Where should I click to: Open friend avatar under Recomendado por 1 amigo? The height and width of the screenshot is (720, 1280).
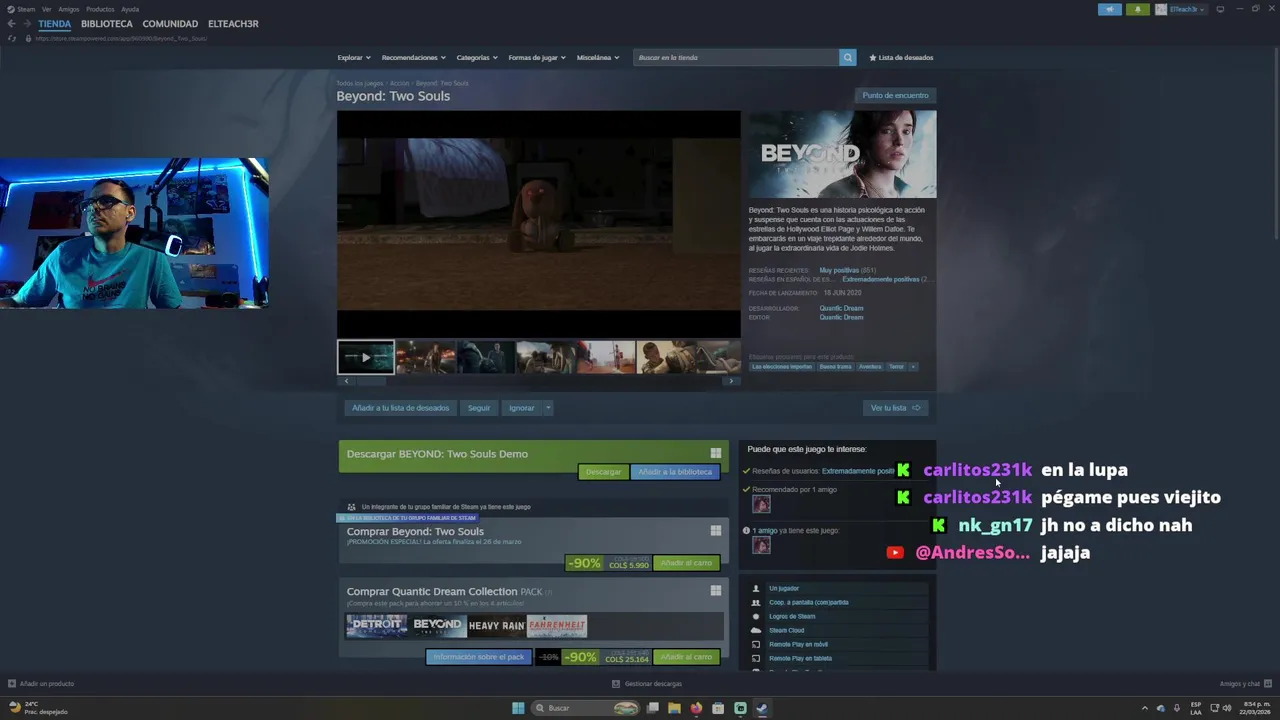tap(761, 505)
